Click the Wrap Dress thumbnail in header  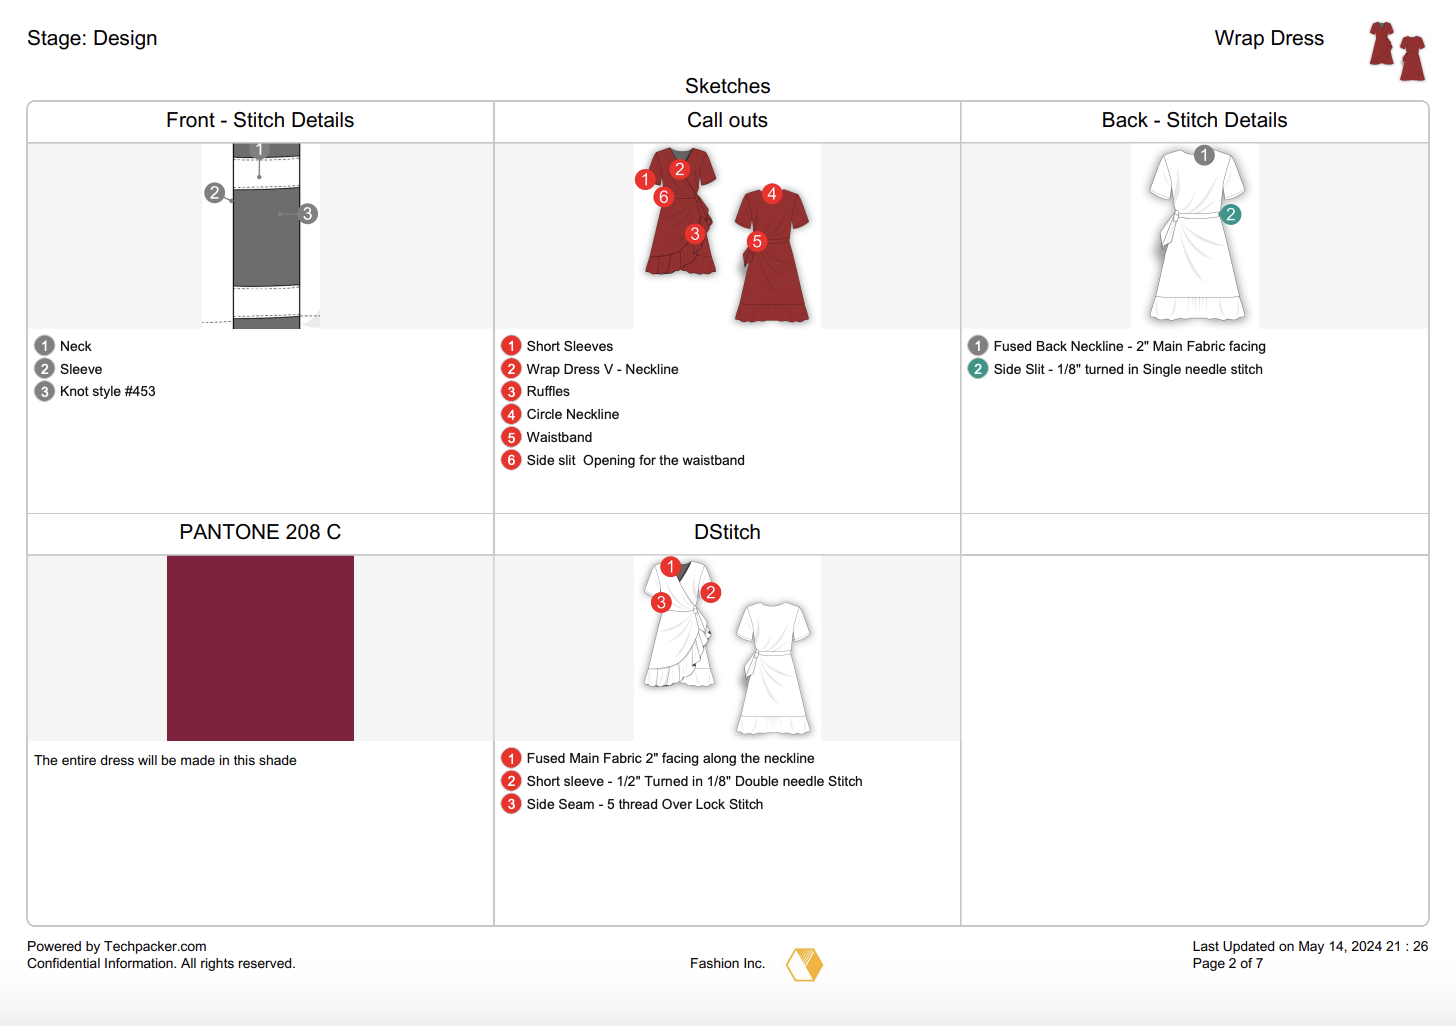tap(1397, 51)
